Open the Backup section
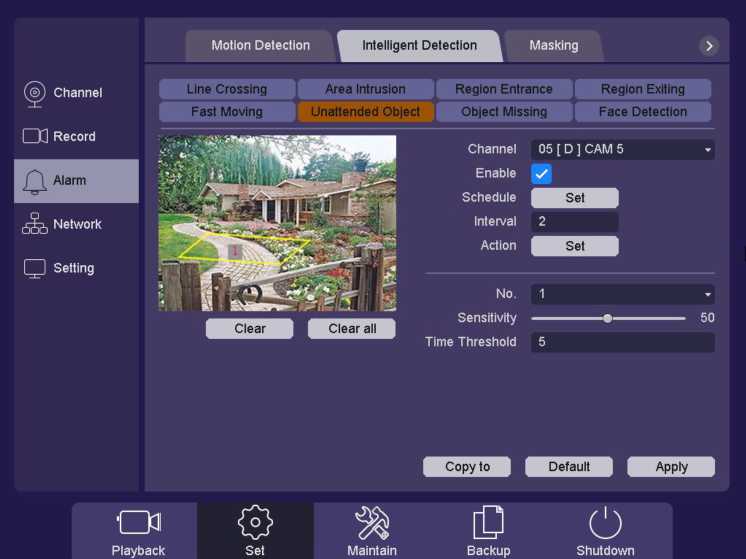This screenshot has width=746, height=559. pyautogui.click(x=488, y=531)
